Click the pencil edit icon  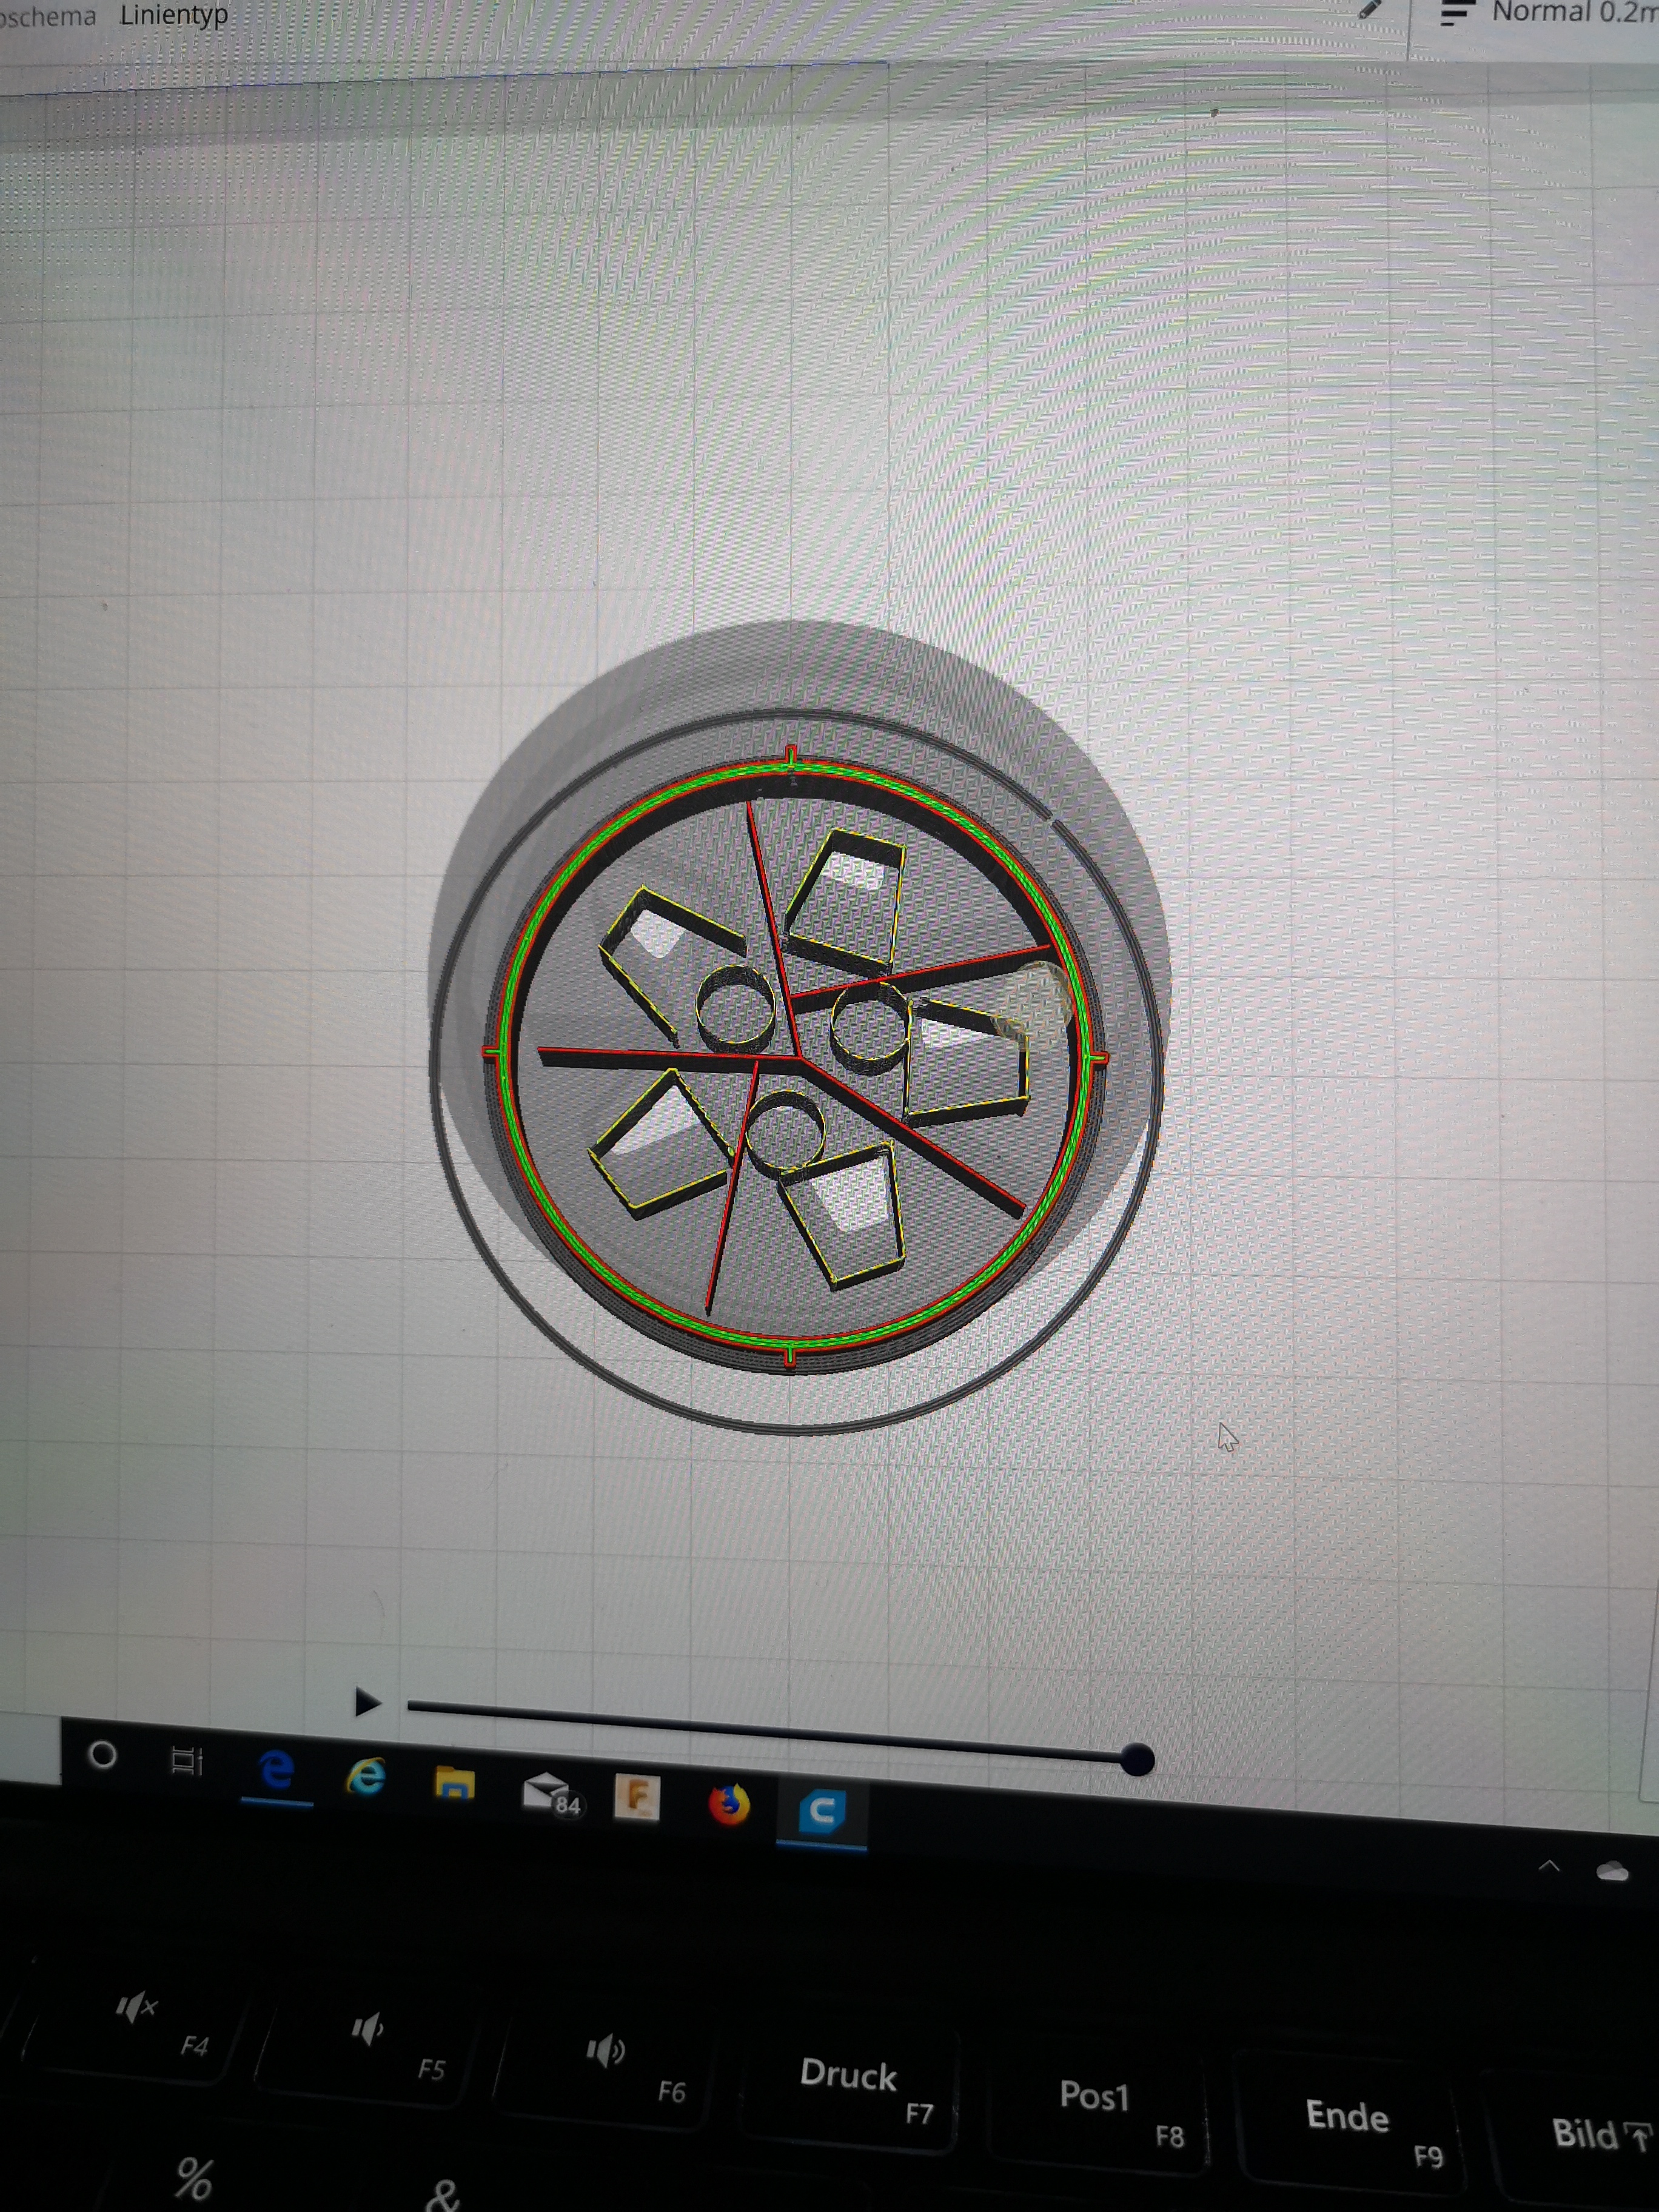(1369, 10)
